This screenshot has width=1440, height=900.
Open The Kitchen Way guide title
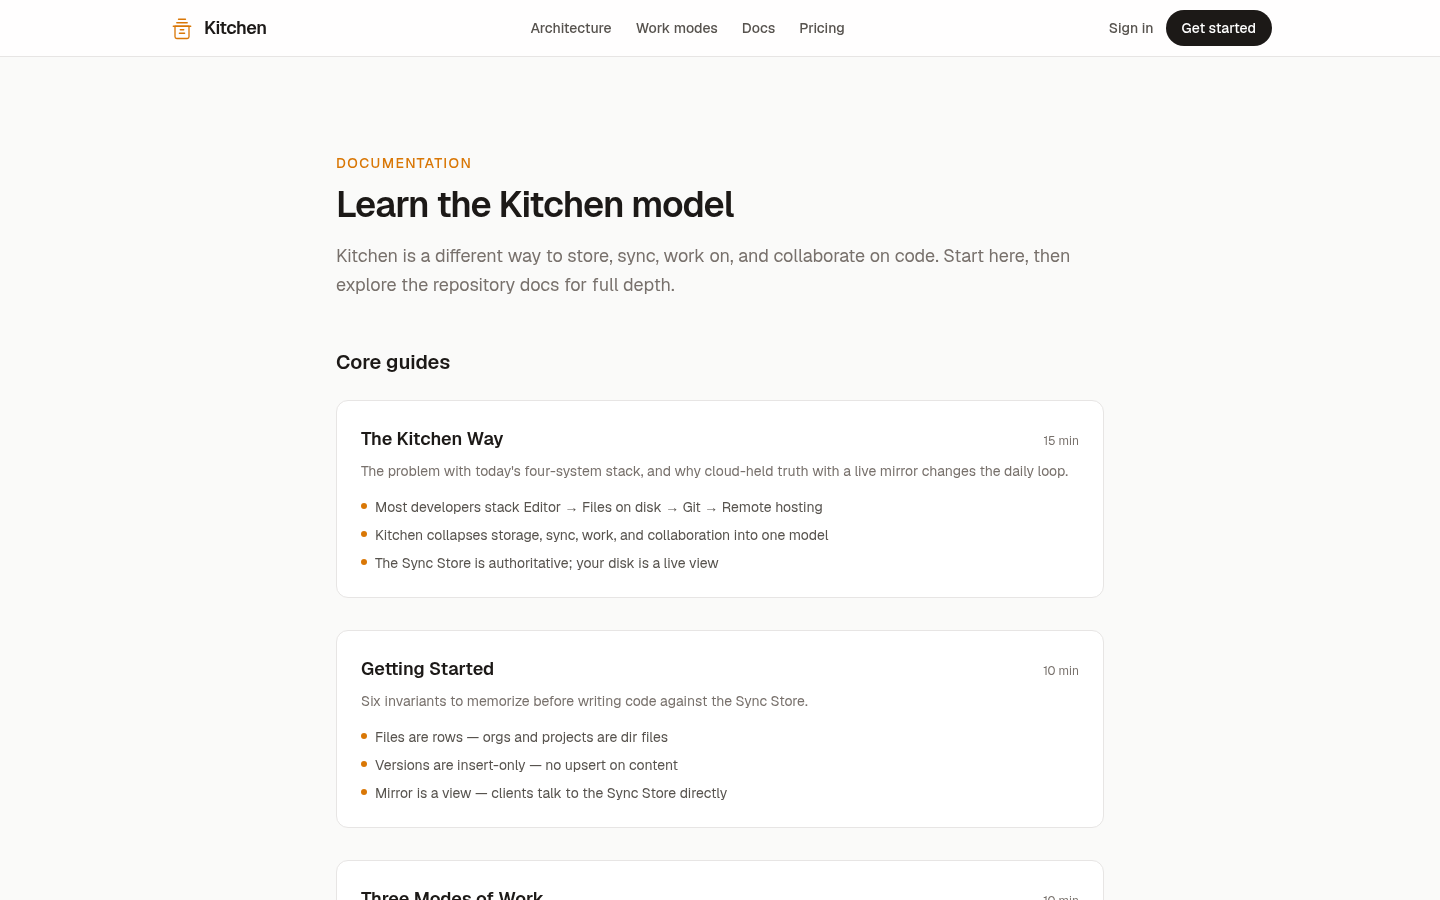pyautogui.click(x=432, y=439)
